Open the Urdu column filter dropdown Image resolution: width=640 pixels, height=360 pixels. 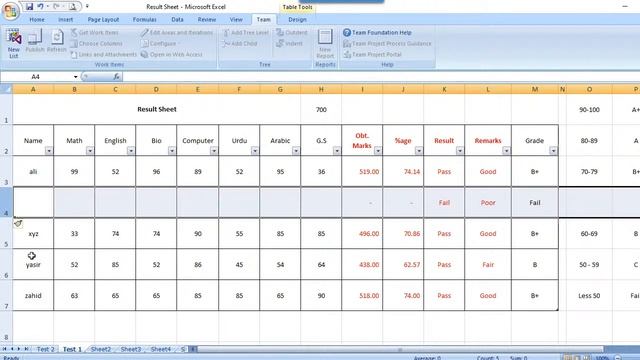tap(255, 151)
